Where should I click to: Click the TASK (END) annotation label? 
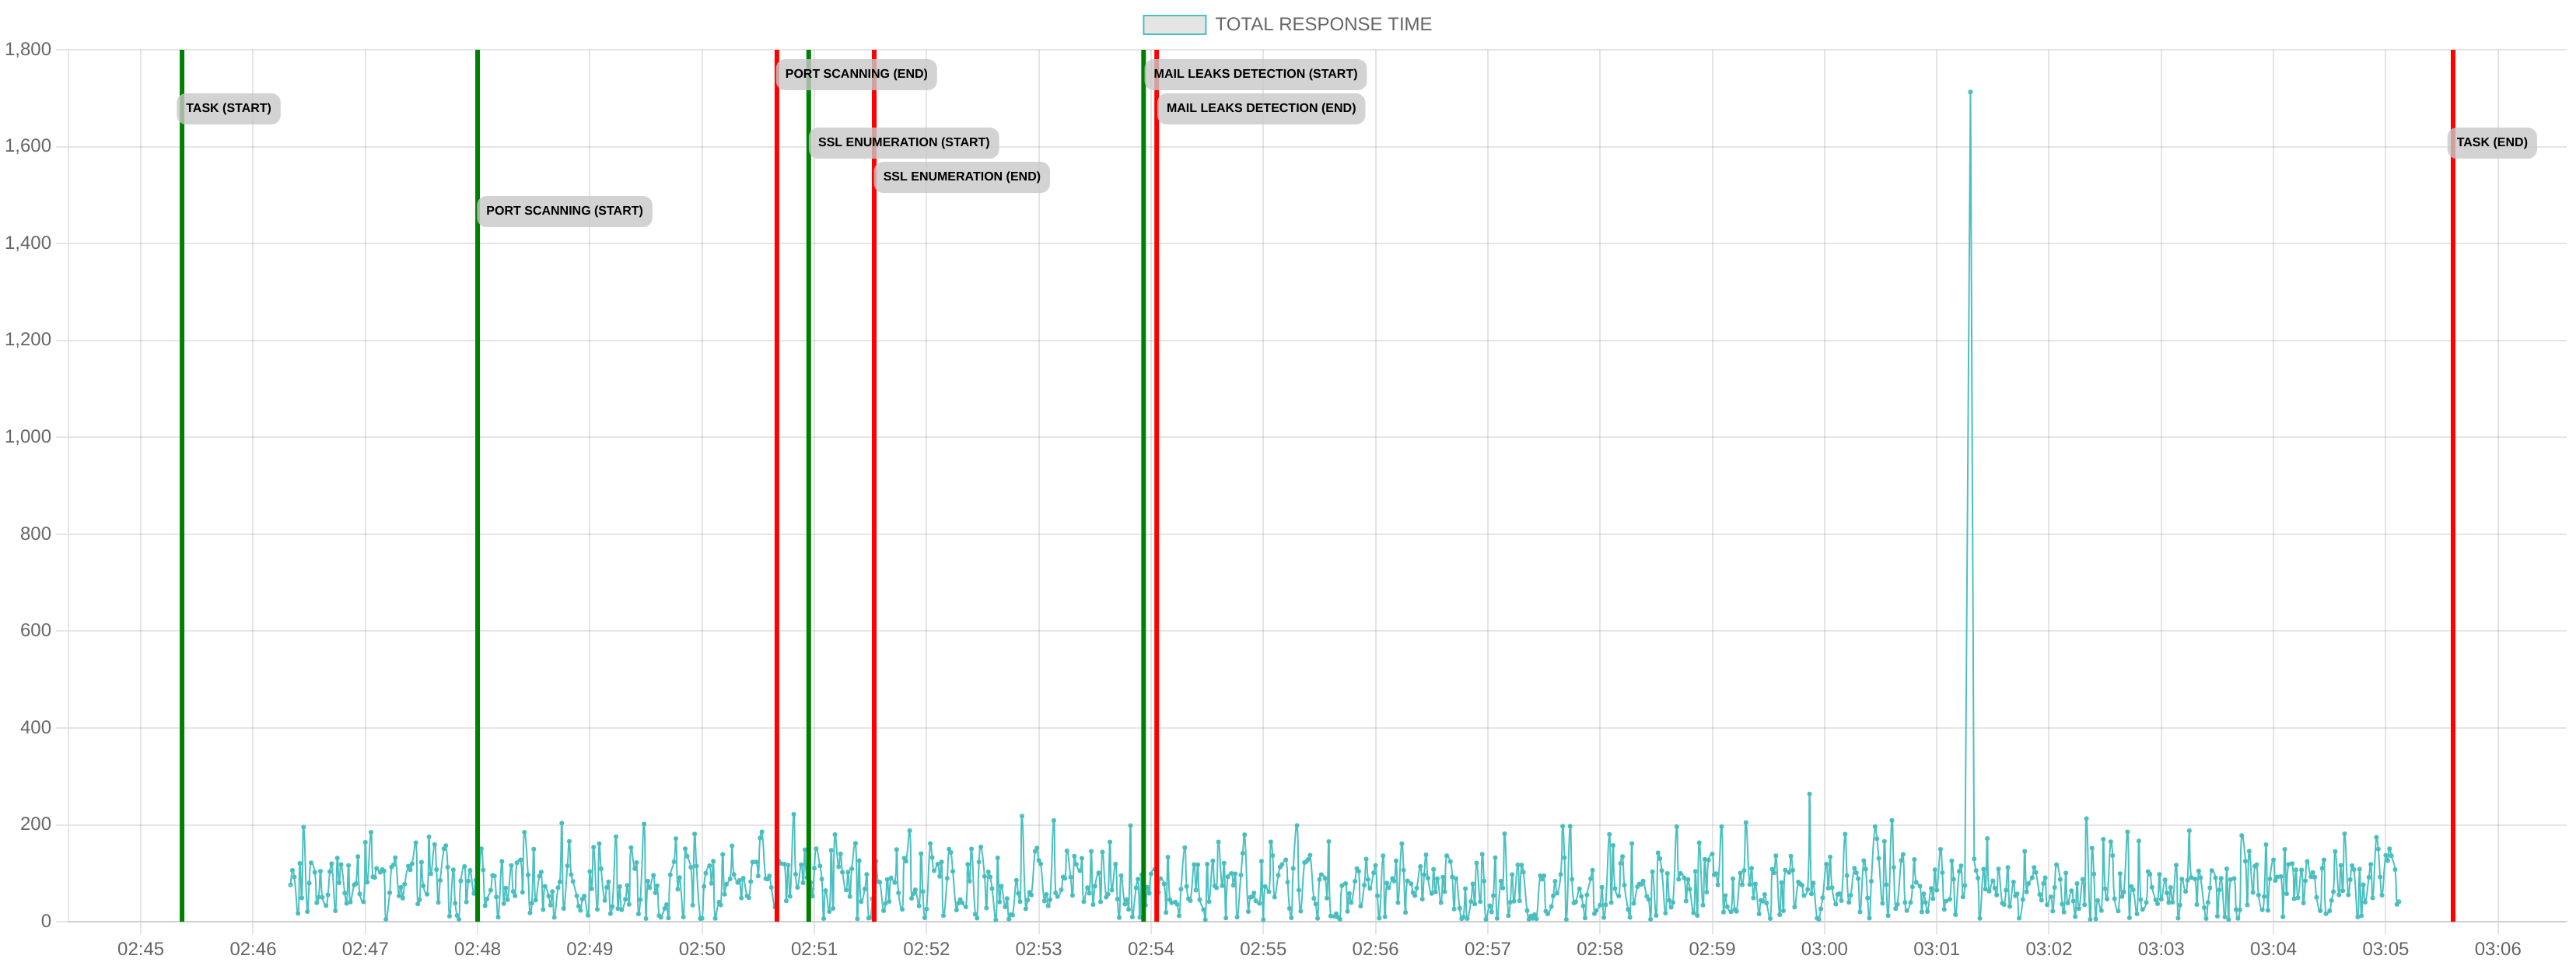coord(2491,142)
